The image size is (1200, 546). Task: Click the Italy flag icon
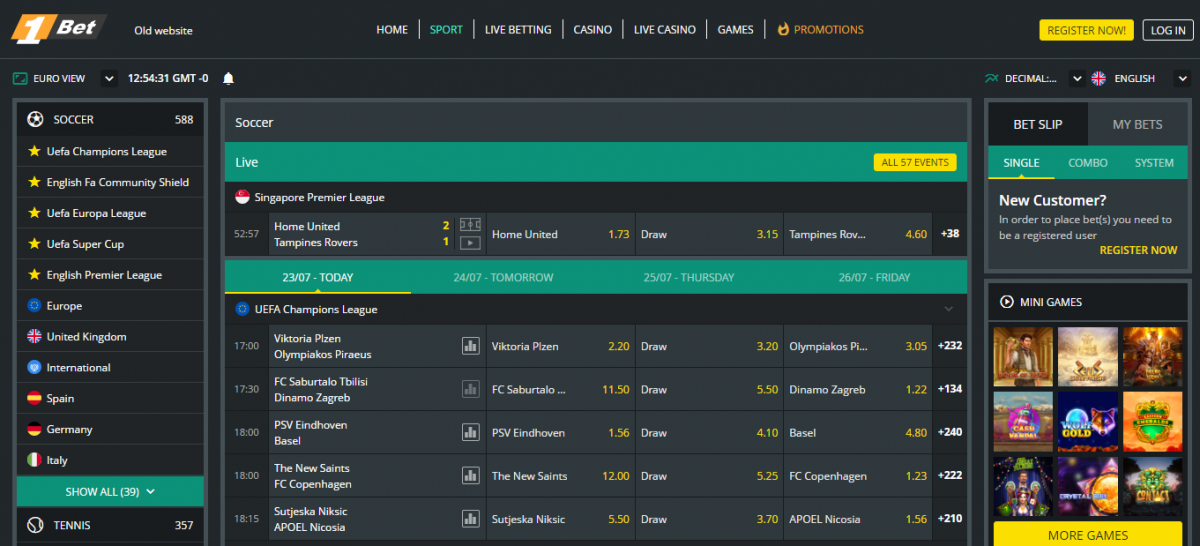[34, 460]
